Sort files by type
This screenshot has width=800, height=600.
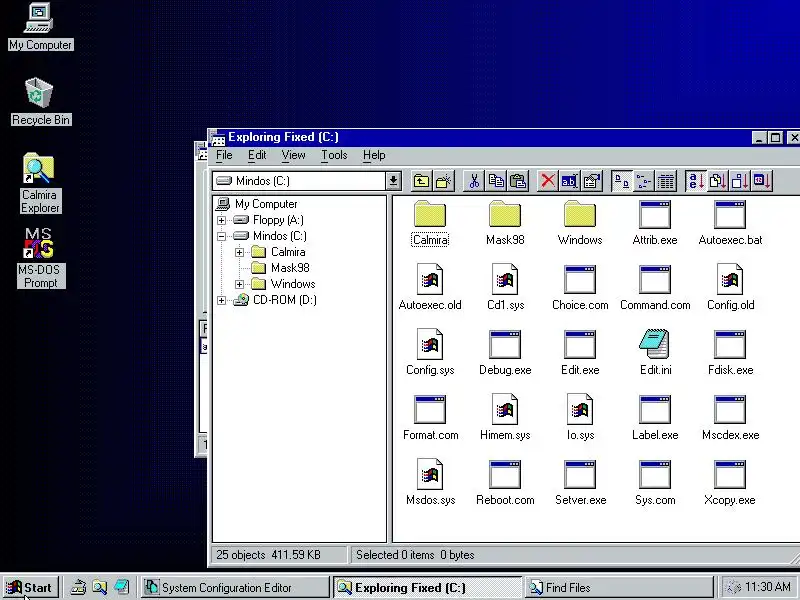point(718,181)
